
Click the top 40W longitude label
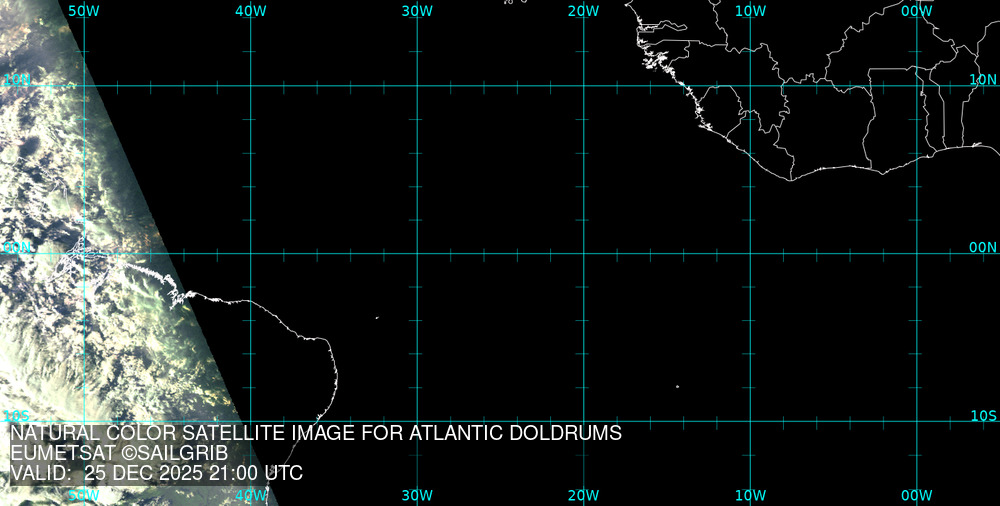tap(250, 11)
